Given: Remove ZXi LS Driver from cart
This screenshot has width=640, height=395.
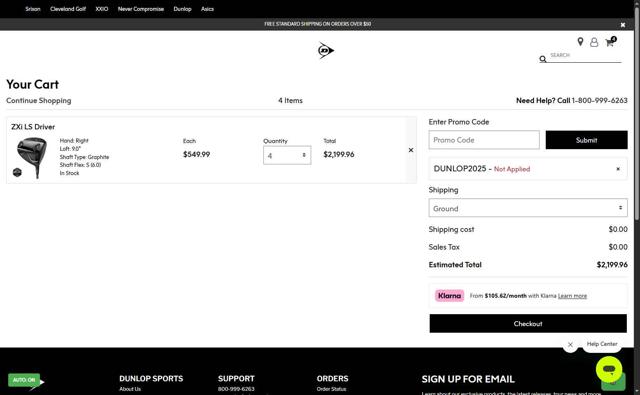Looking at the screenshot, I should (x=411, y=150).
